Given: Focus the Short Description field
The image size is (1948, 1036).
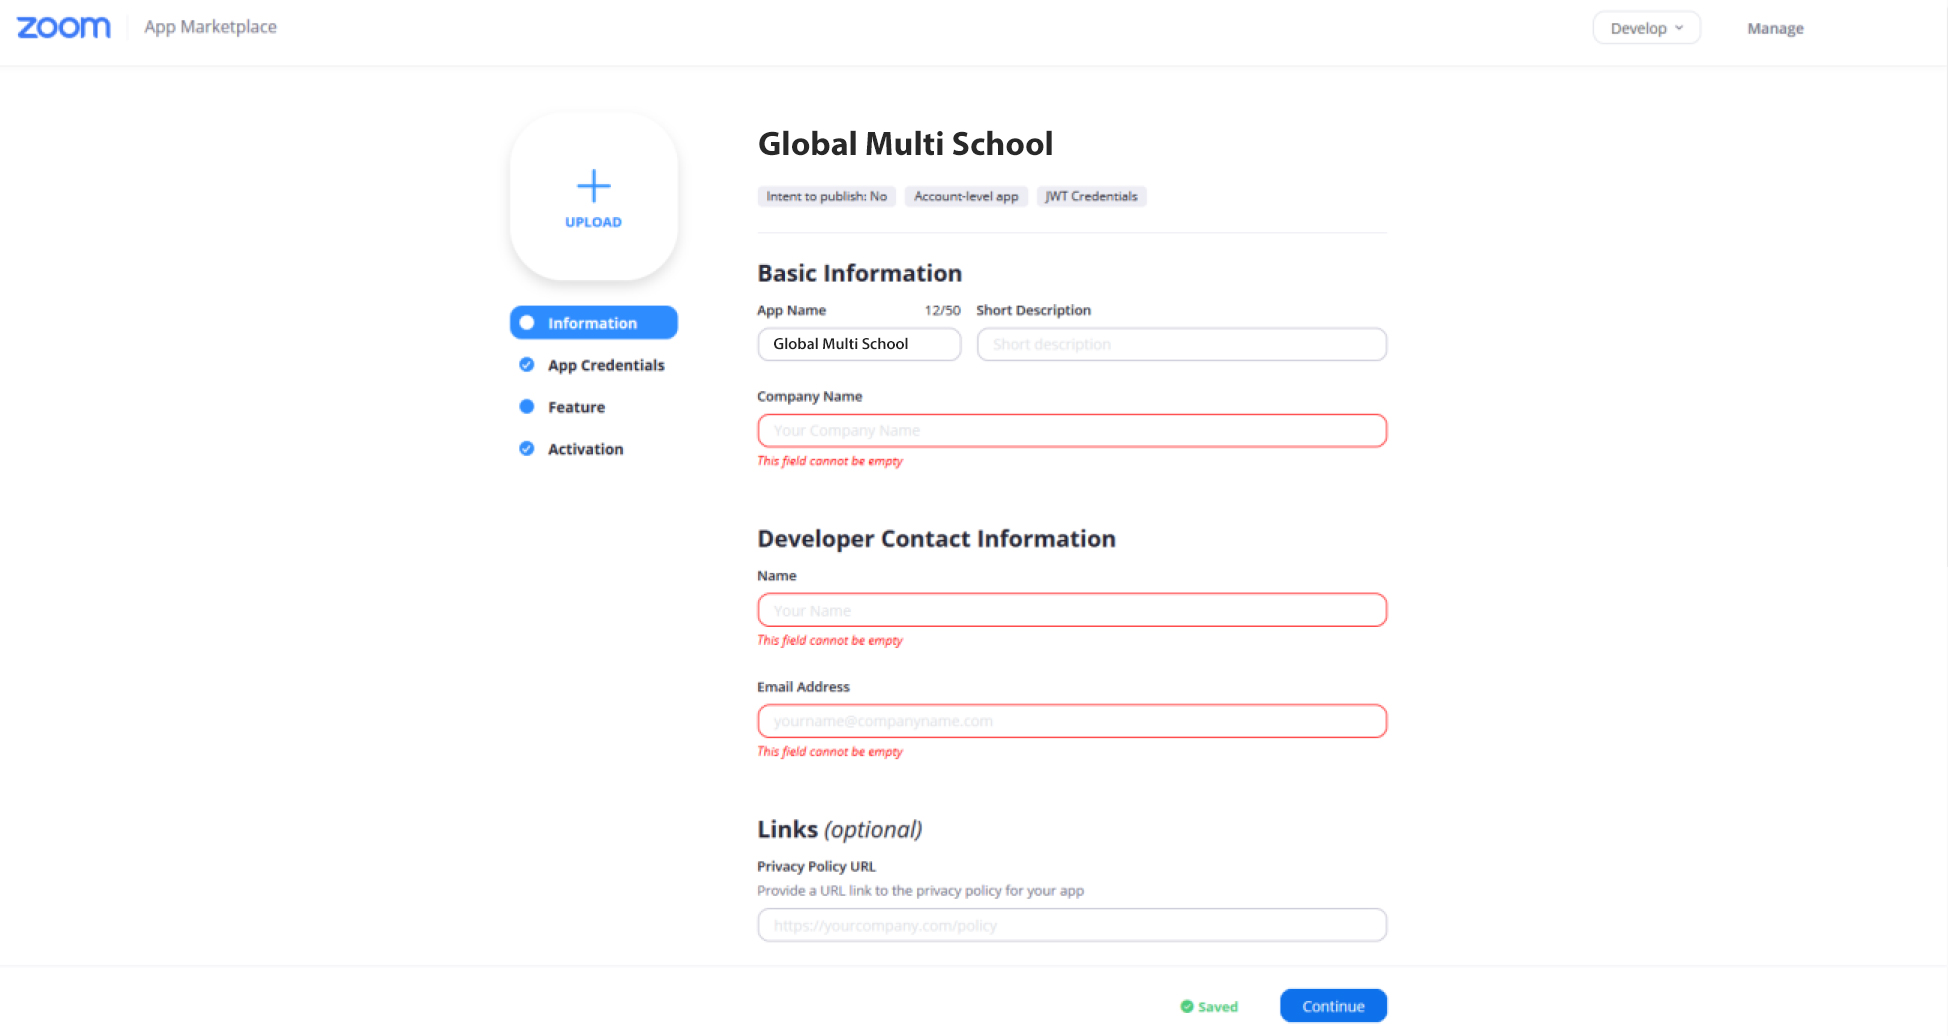Looking at the screenshot, I should click(x=1181, y=344).
